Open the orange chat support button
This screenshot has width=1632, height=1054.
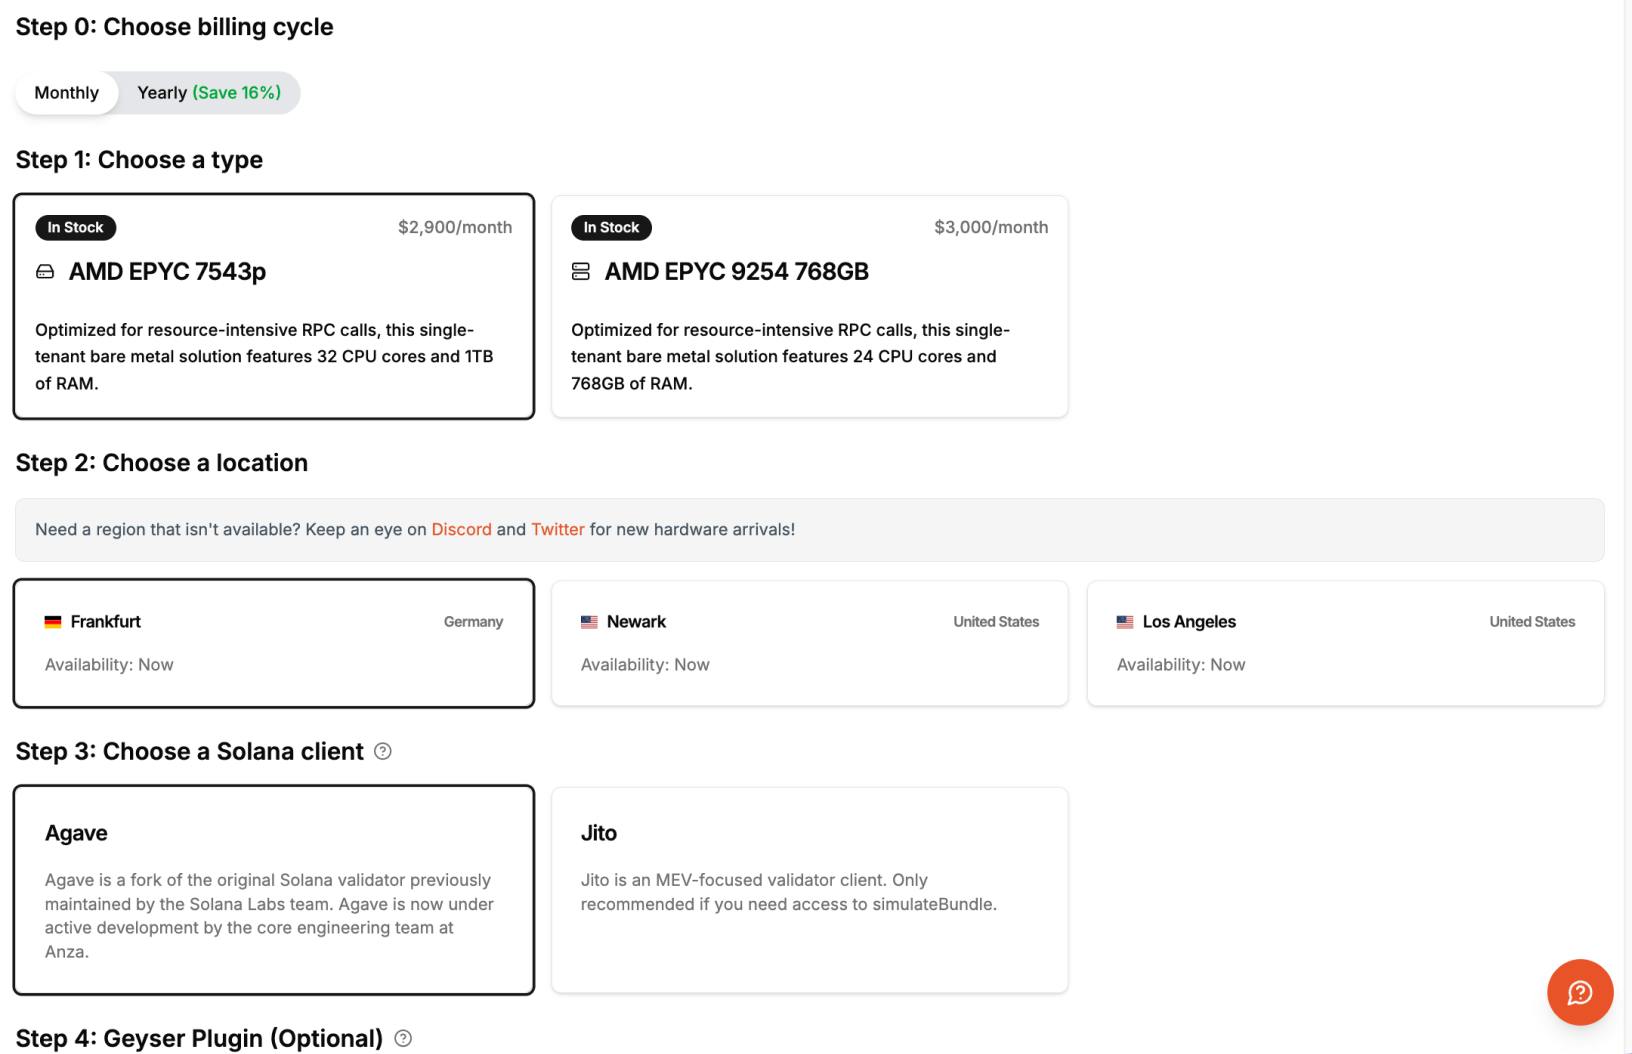[1579, 992]
